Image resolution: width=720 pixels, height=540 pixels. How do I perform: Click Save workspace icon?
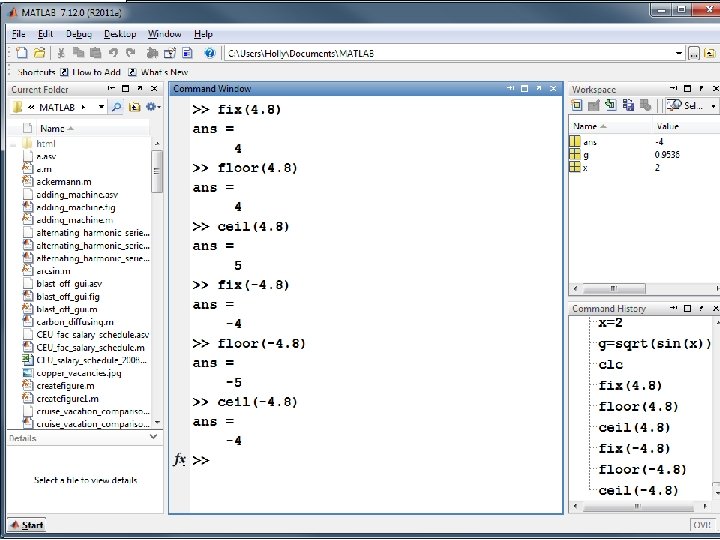[x=628, y=105]
